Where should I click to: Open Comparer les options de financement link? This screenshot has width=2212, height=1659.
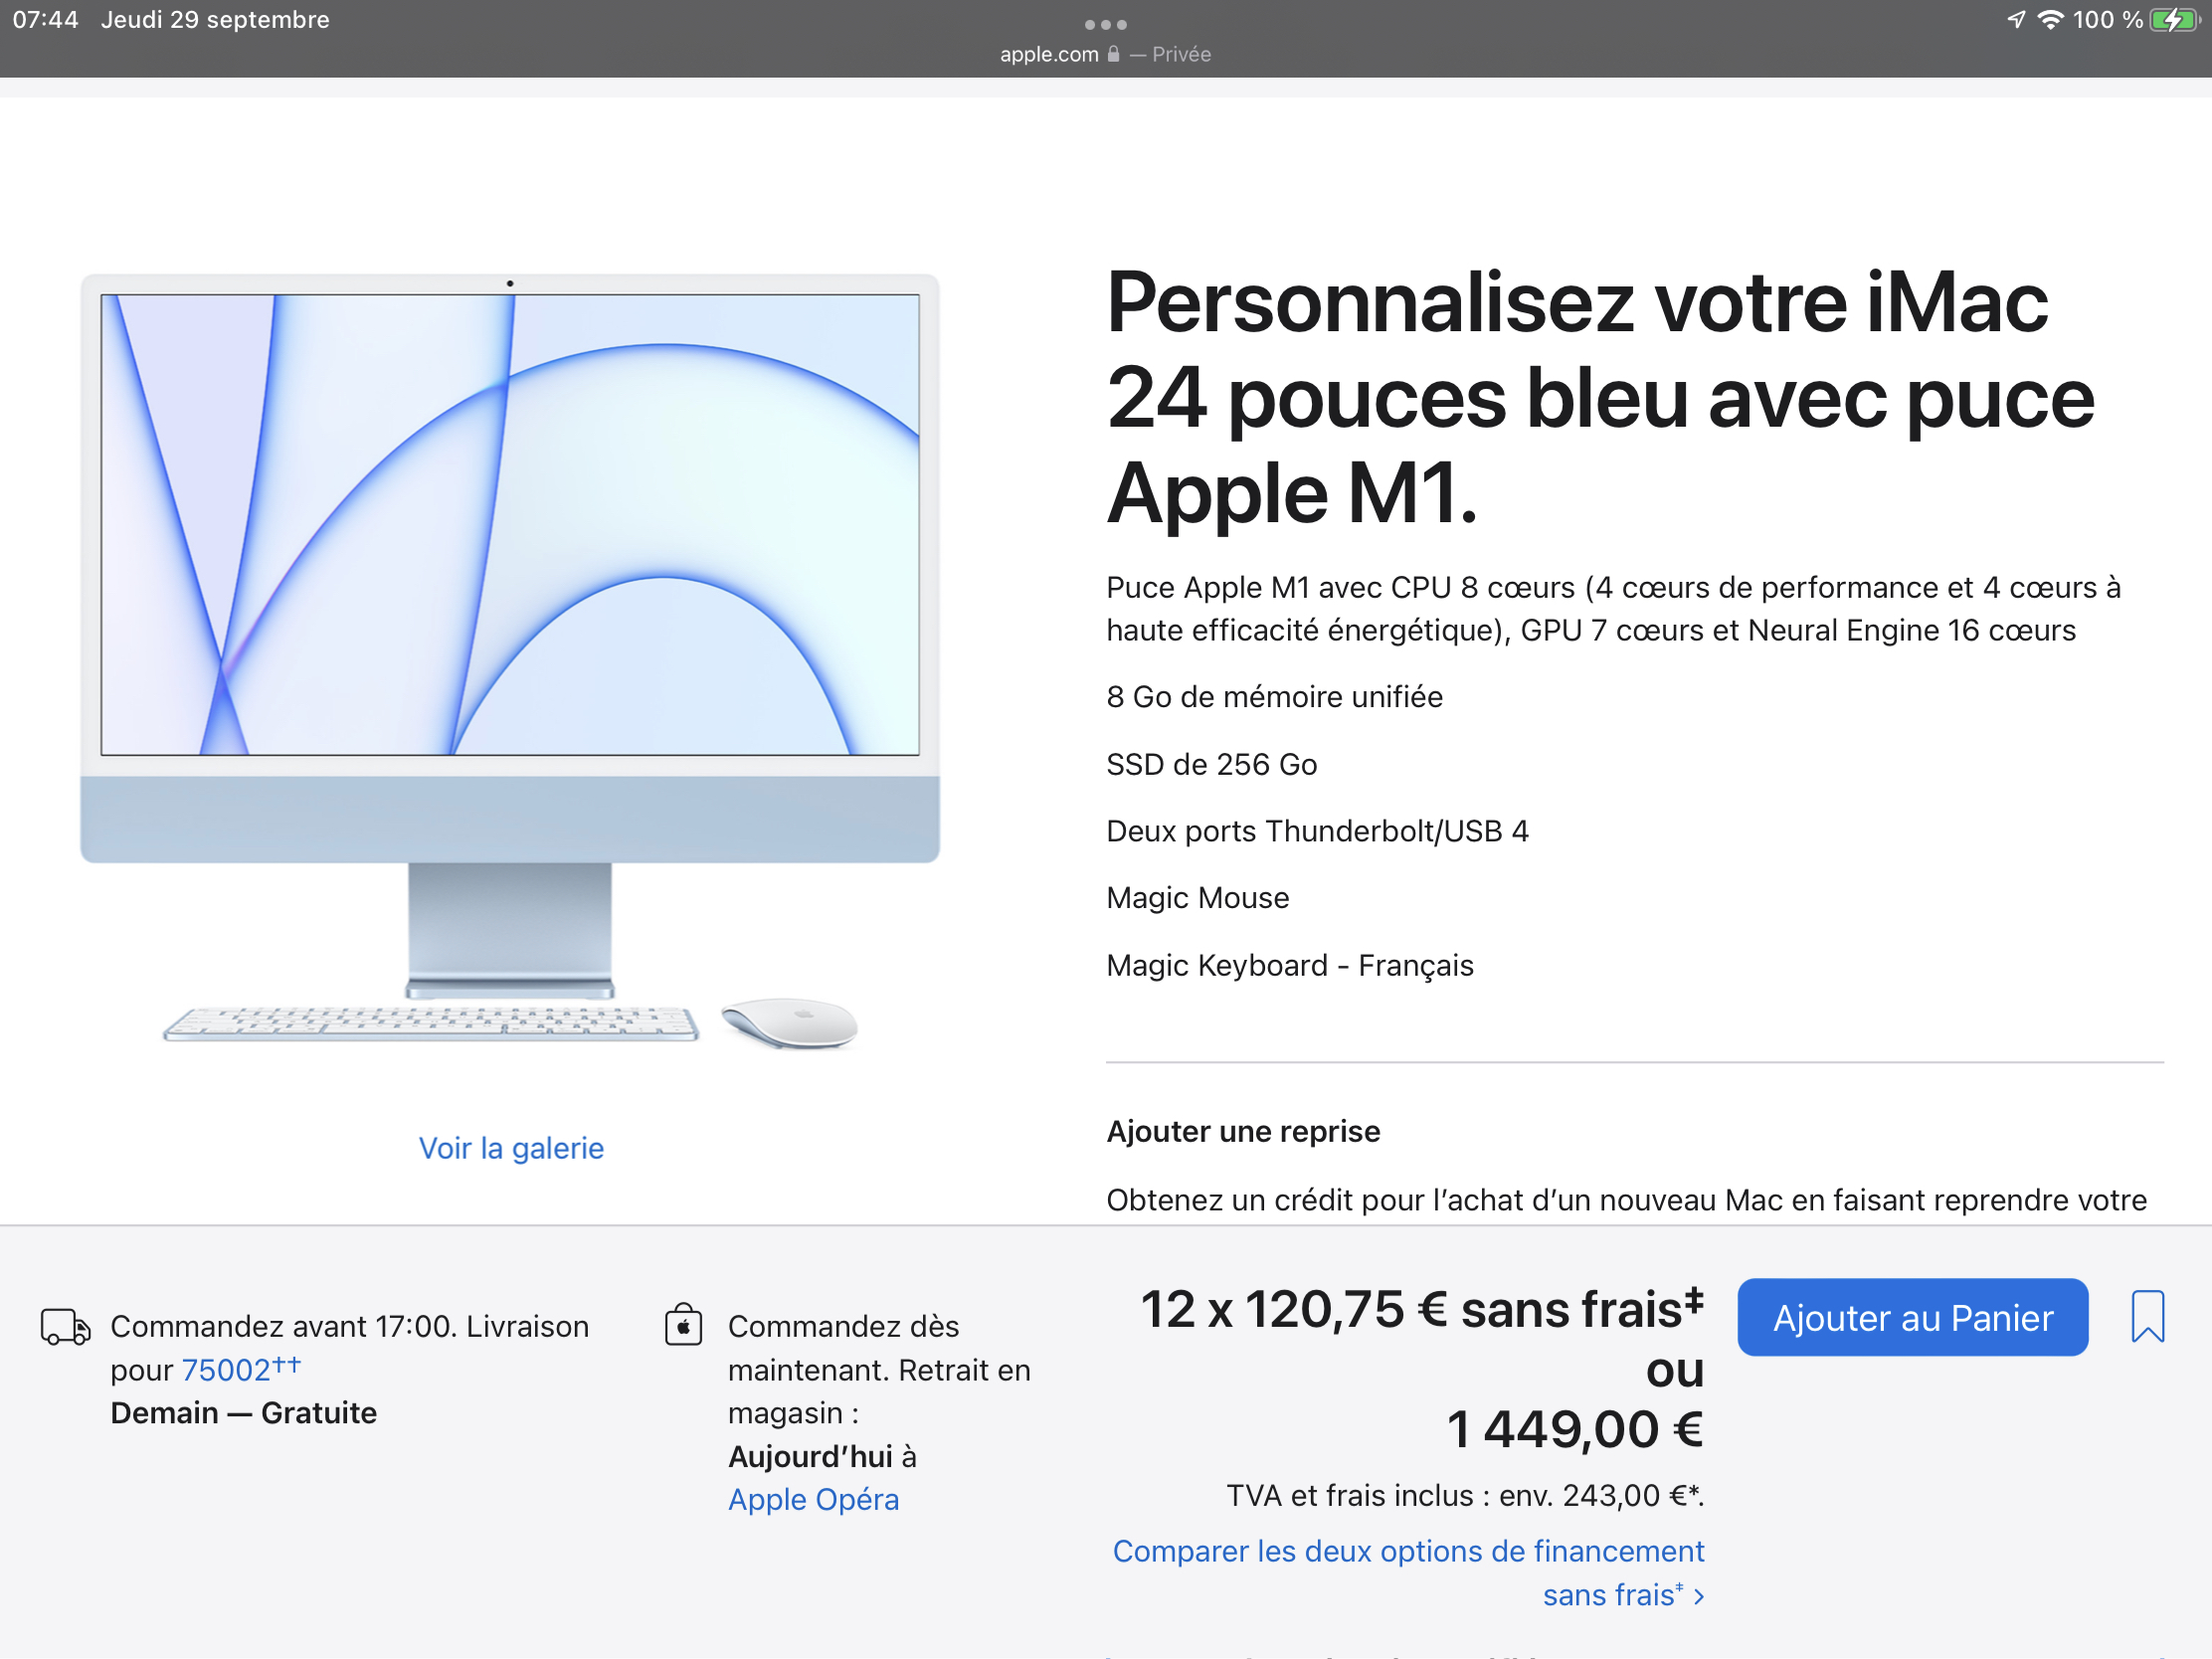tap(1408, 1551)
